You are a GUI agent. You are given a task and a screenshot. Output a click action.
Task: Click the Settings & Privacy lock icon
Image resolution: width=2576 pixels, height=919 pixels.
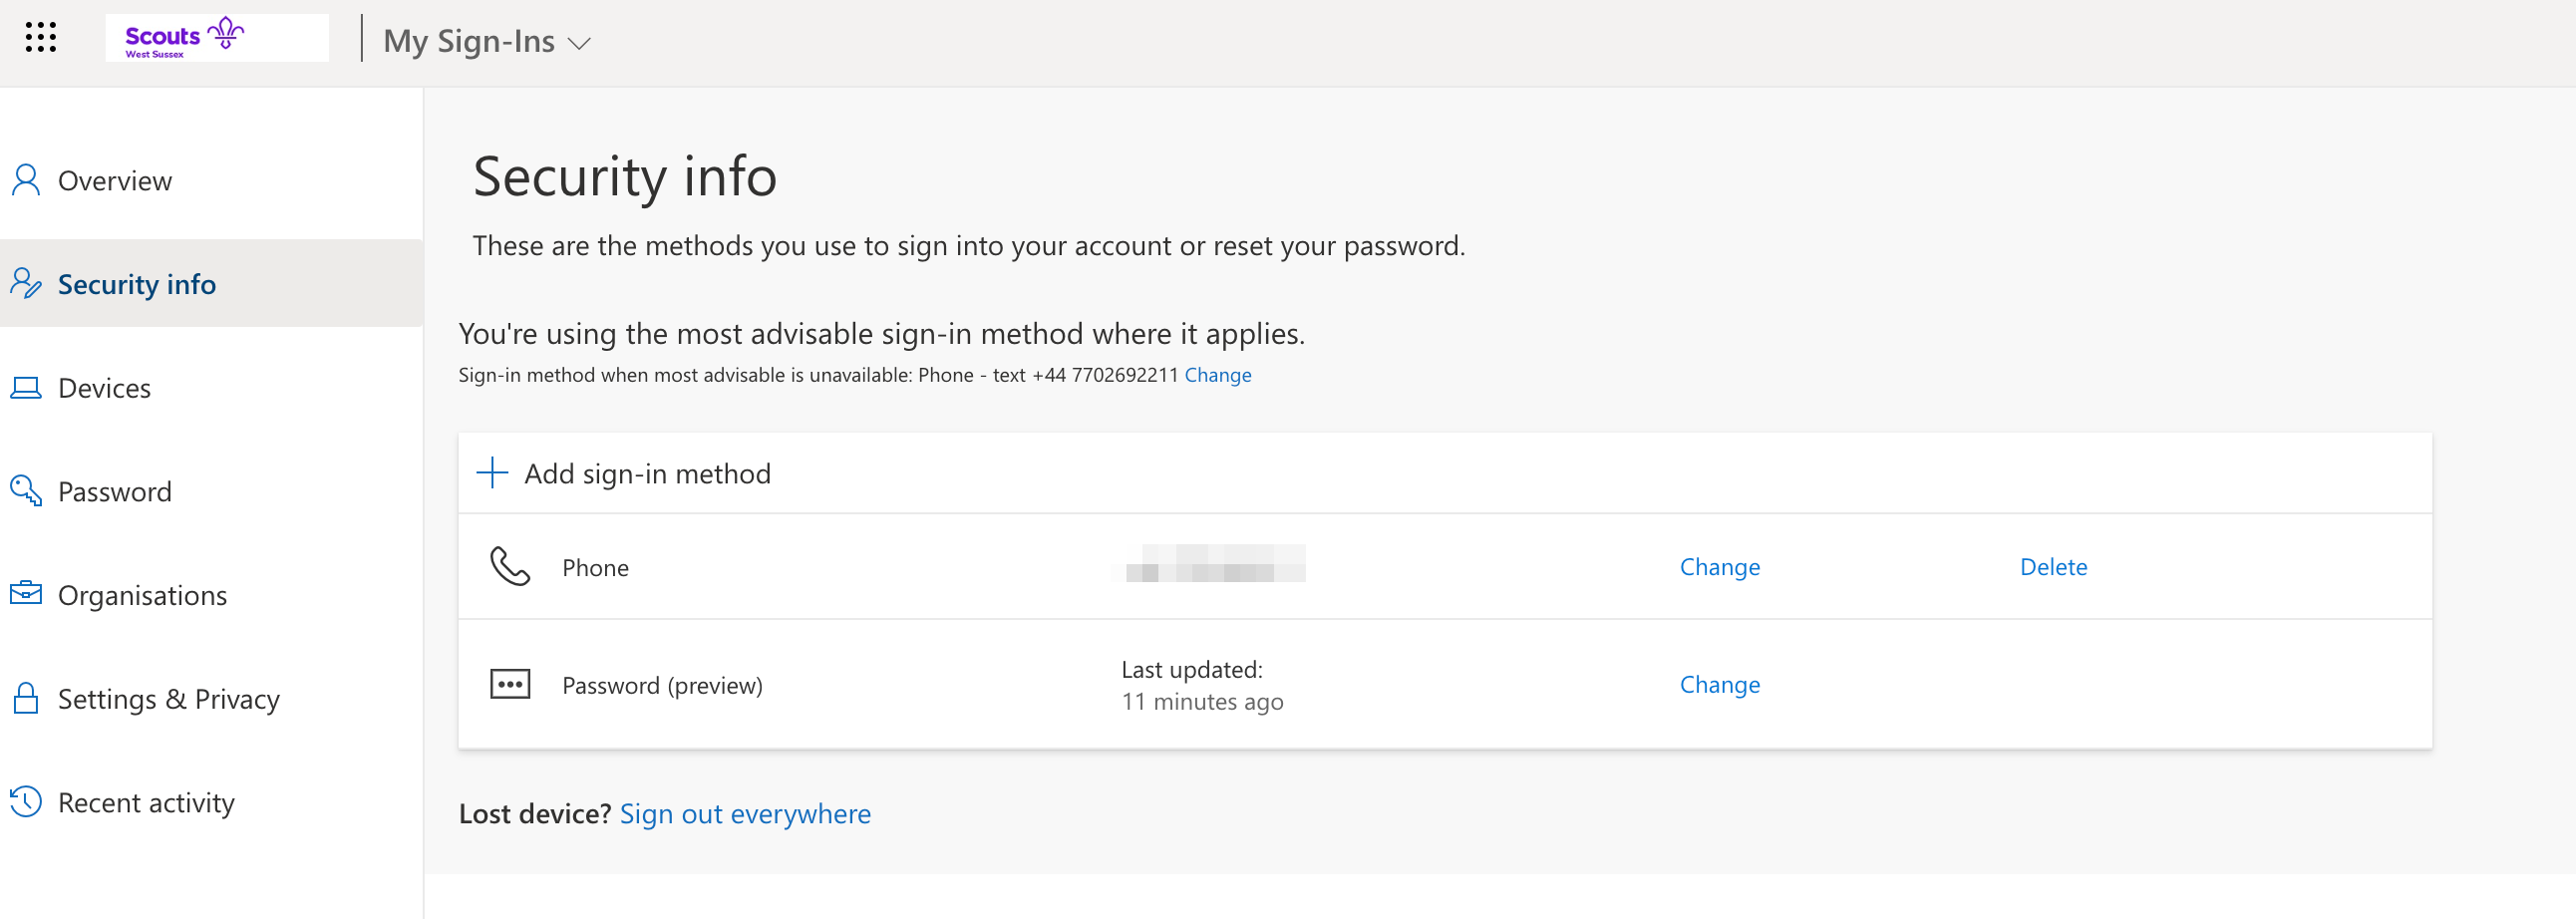coord(25,698)
